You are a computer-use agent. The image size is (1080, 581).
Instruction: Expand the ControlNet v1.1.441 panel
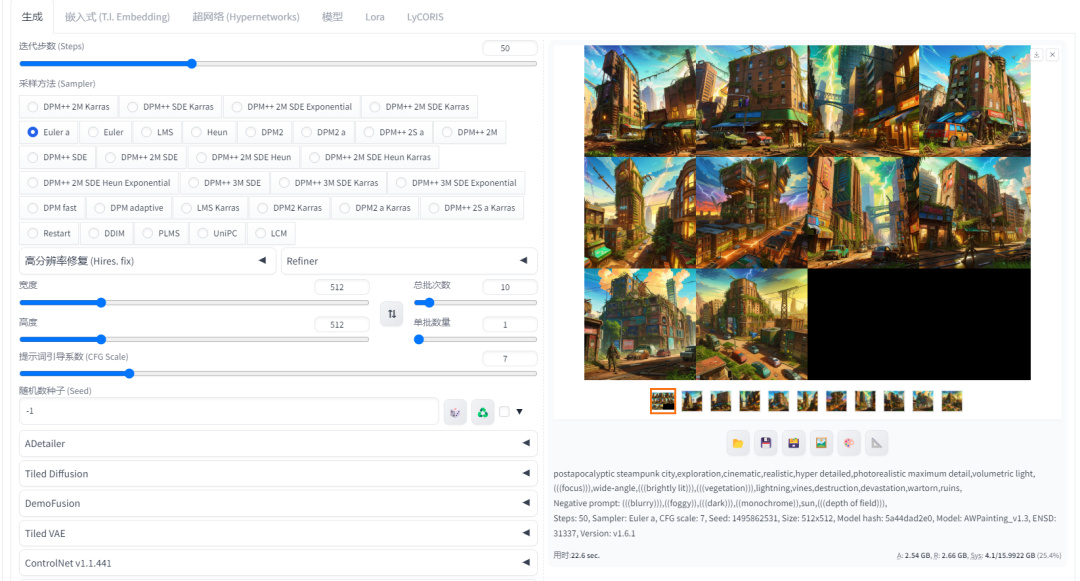pyautogui.click(x=278, y=563)
